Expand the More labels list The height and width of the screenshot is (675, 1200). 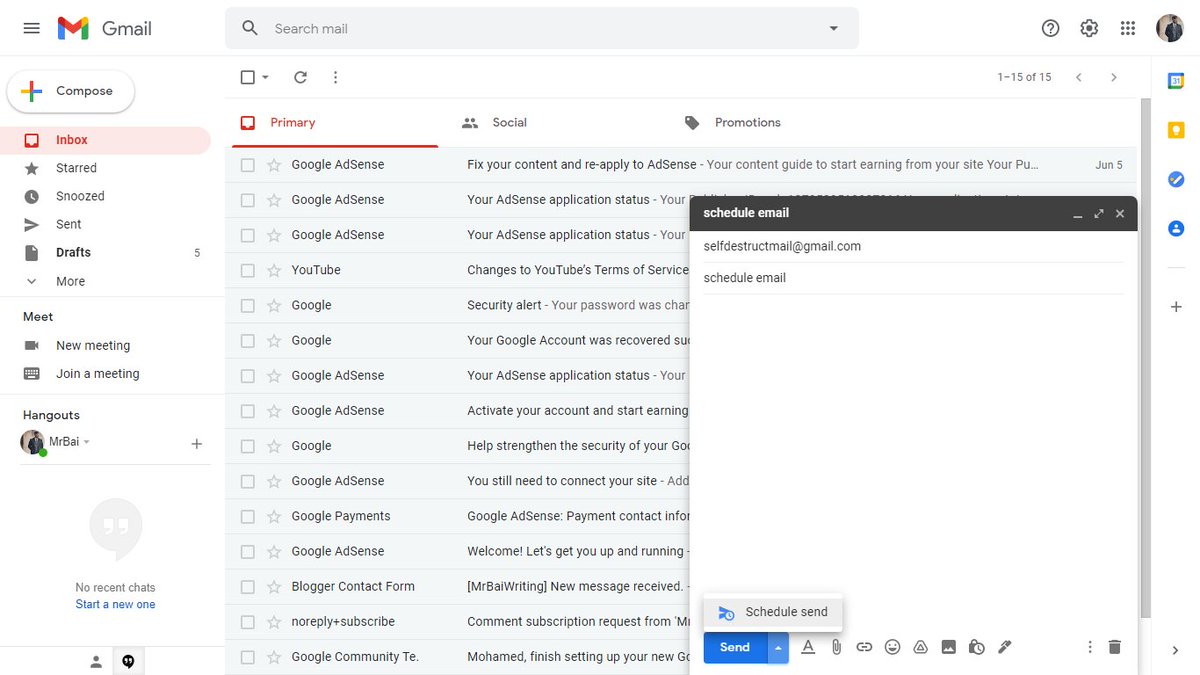(x=70, y=281)
